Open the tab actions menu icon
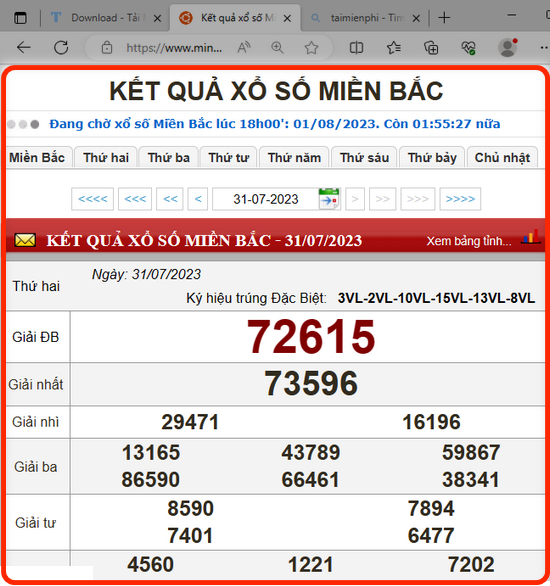Viewport: 550px width, 586px height. click(x=20, y=18)
